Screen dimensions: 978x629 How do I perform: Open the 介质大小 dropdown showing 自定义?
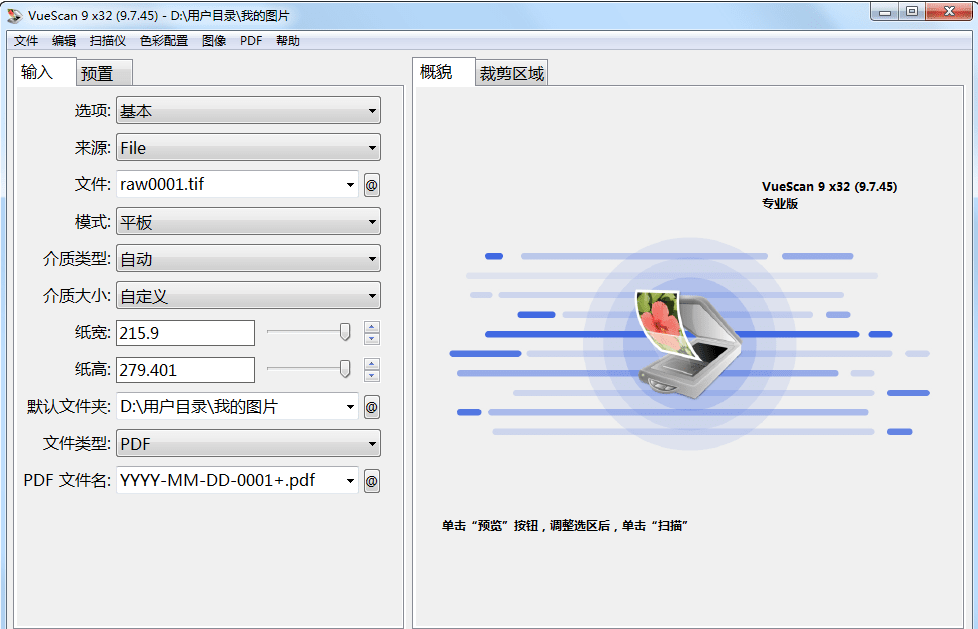pyautogui.click(x=248, y=296)
